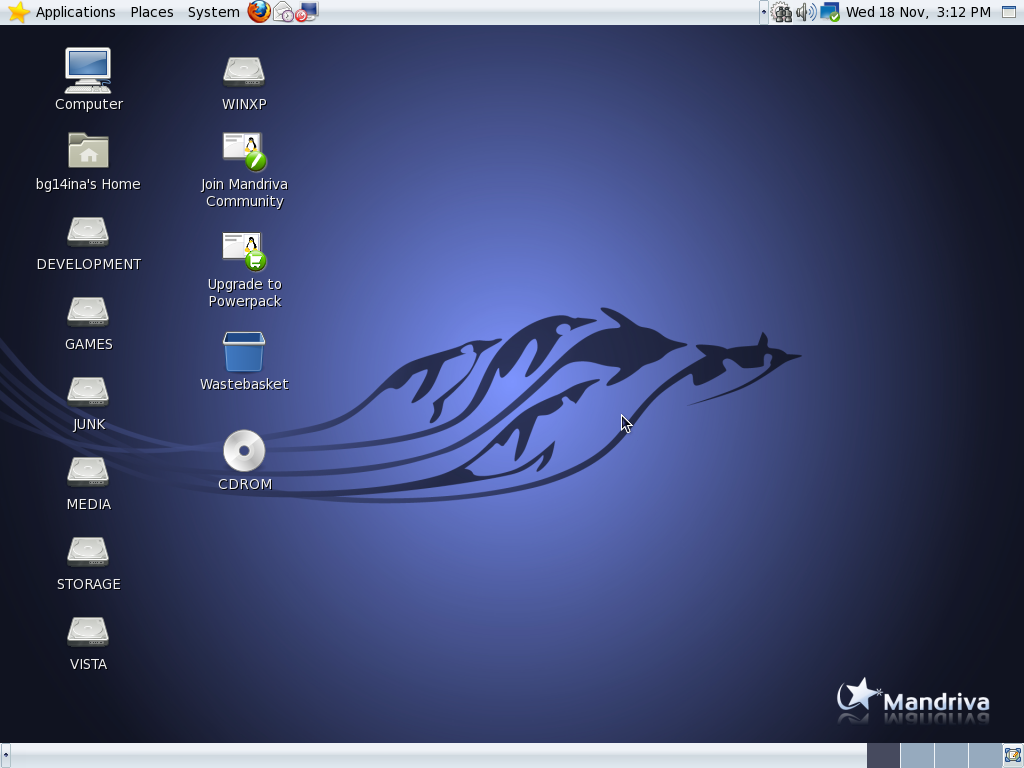This screenshot has width=1024, height=768.
Task: Switch to the second workspace
Action: click(x=917, y=755)
